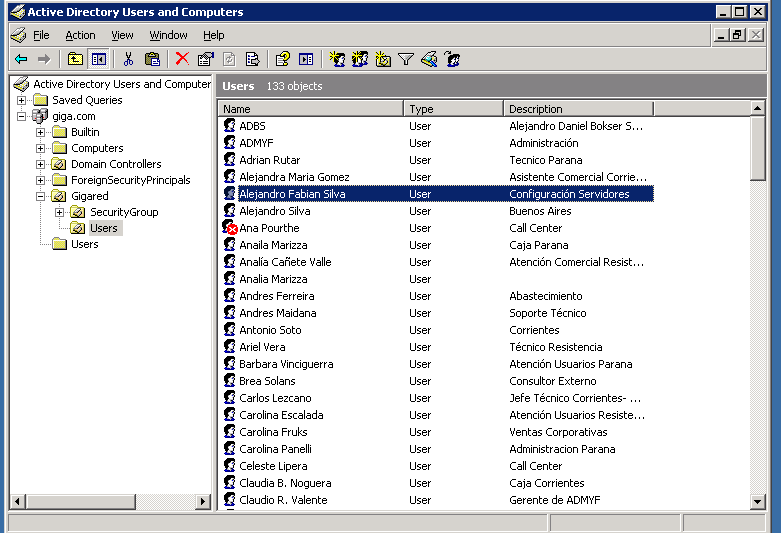Expand the Saved Queries tree node
The image size is (781, 533).
(22, 100)
